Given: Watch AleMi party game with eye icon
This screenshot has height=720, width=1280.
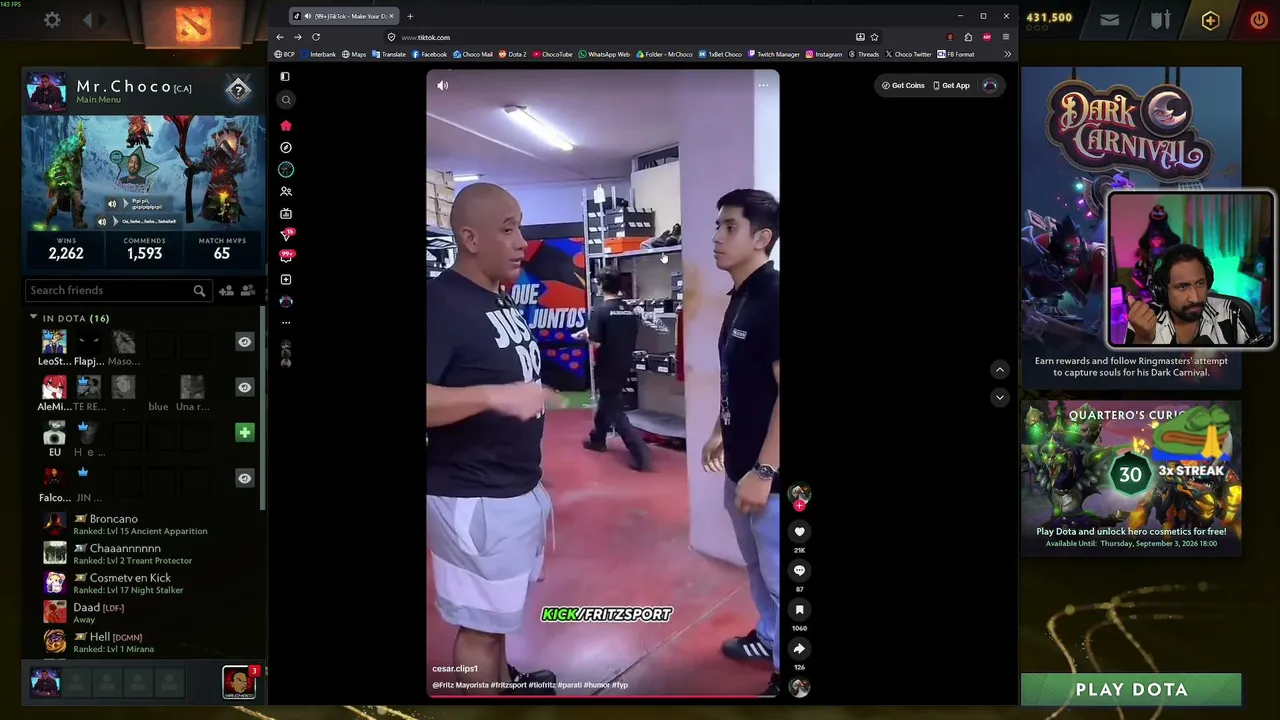Looking at the screenshot, I should 244,387.
